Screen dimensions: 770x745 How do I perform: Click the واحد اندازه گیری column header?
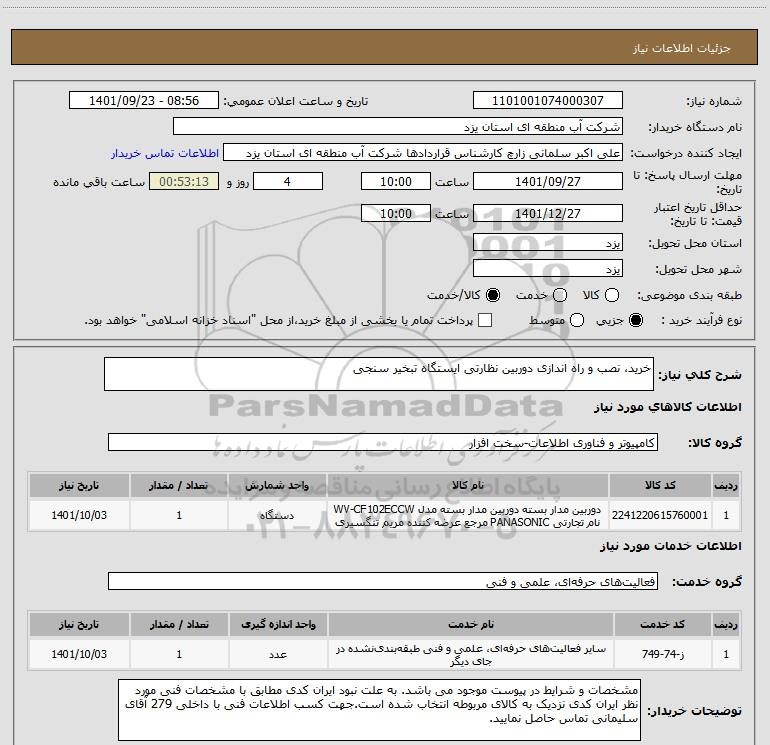(278, 625)
